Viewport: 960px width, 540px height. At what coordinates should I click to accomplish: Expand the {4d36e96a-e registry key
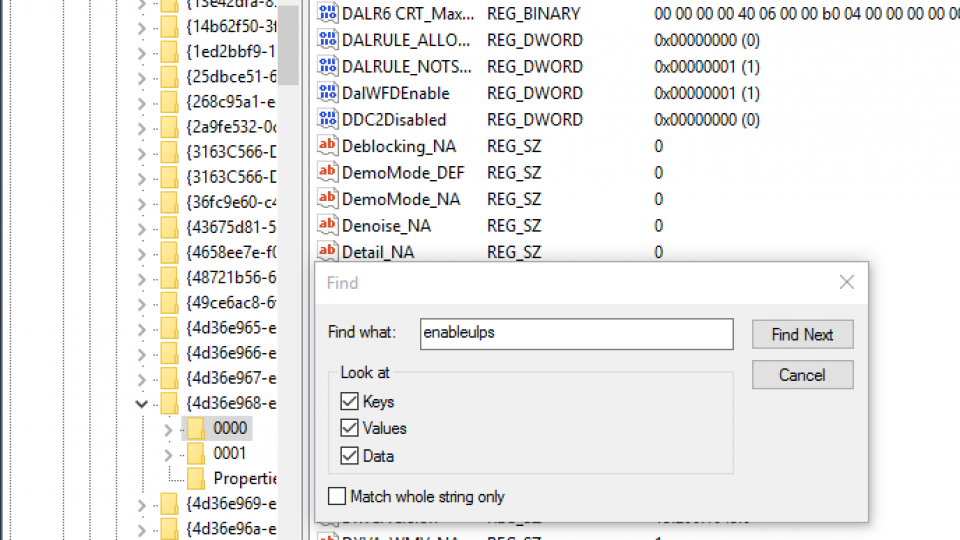[x=141, y=530]
